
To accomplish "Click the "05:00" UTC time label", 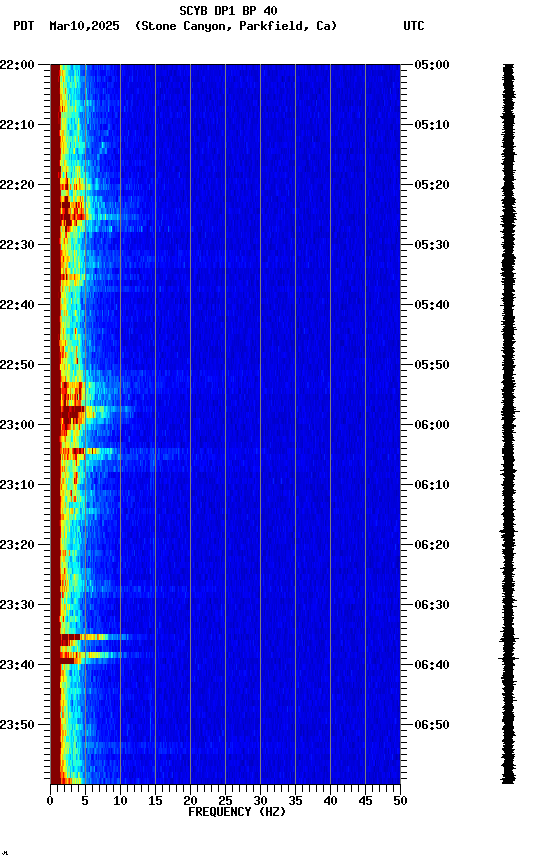I will point(432,65).
